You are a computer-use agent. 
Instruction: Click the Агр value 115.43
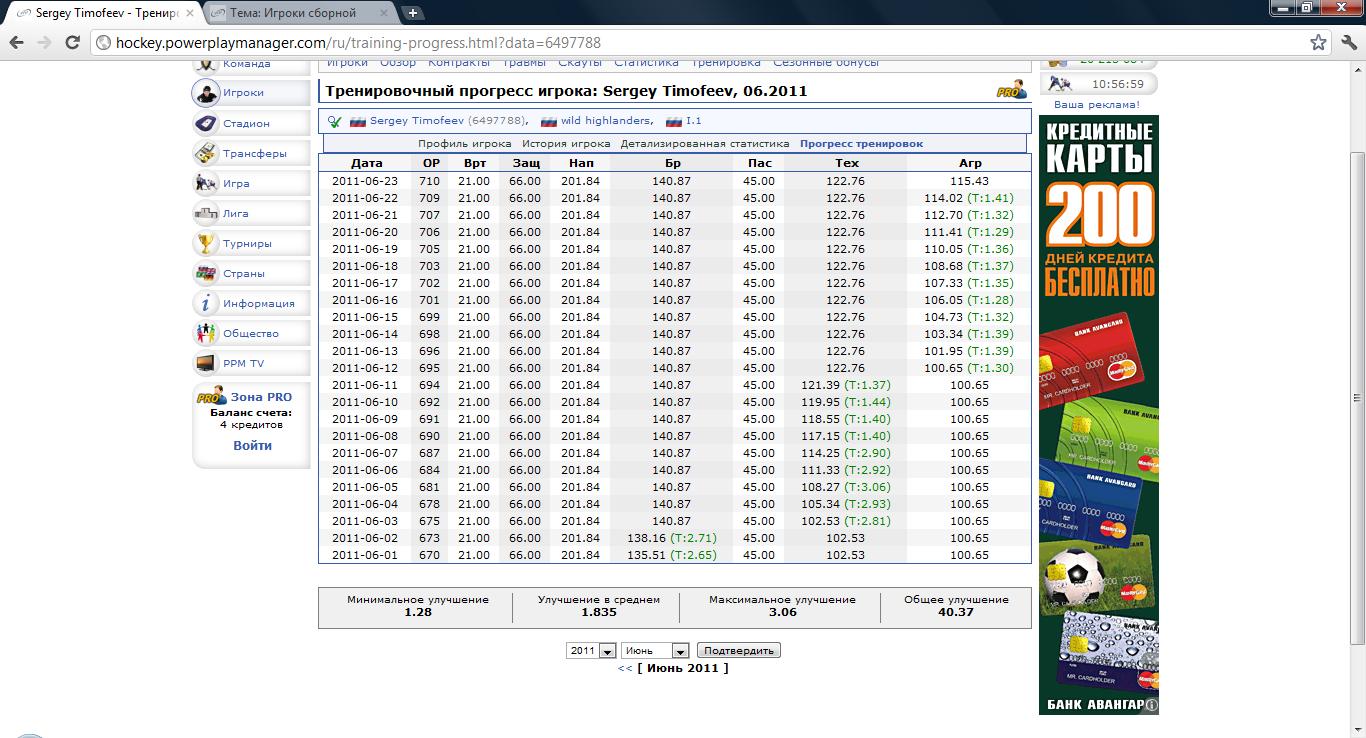click(x=969, y=181)
